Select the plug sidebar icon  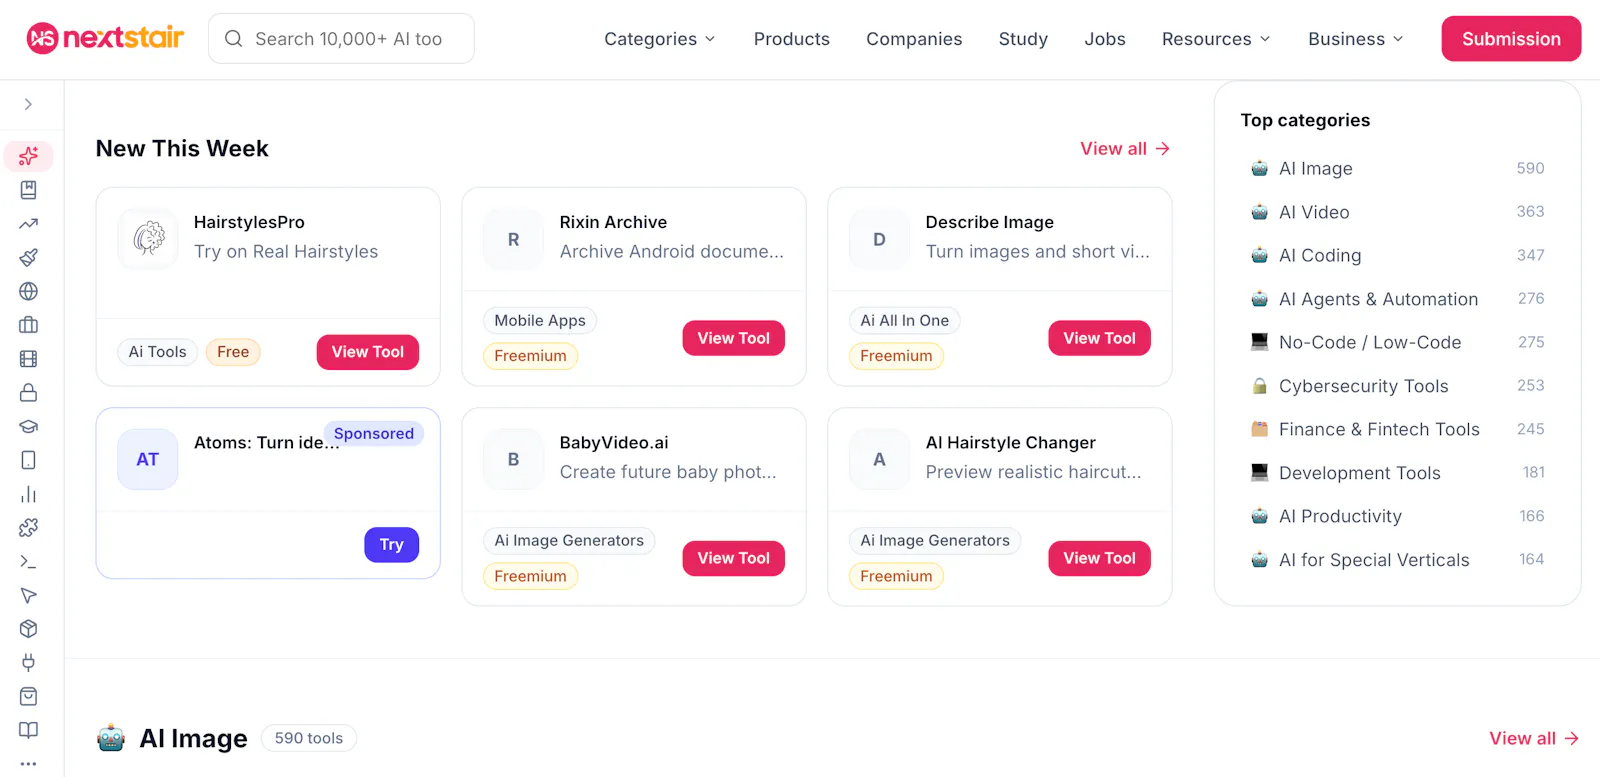click(29, 662)
